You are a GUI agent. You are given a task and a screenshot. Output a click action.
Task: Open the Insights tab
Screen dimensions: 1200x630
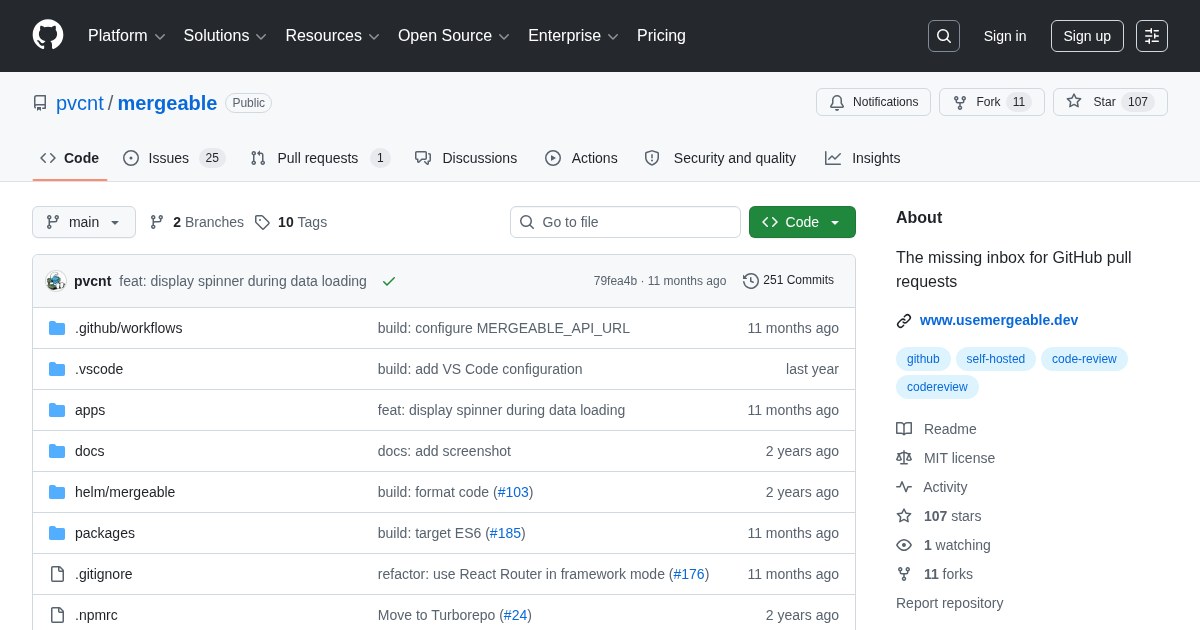(862, 158)
